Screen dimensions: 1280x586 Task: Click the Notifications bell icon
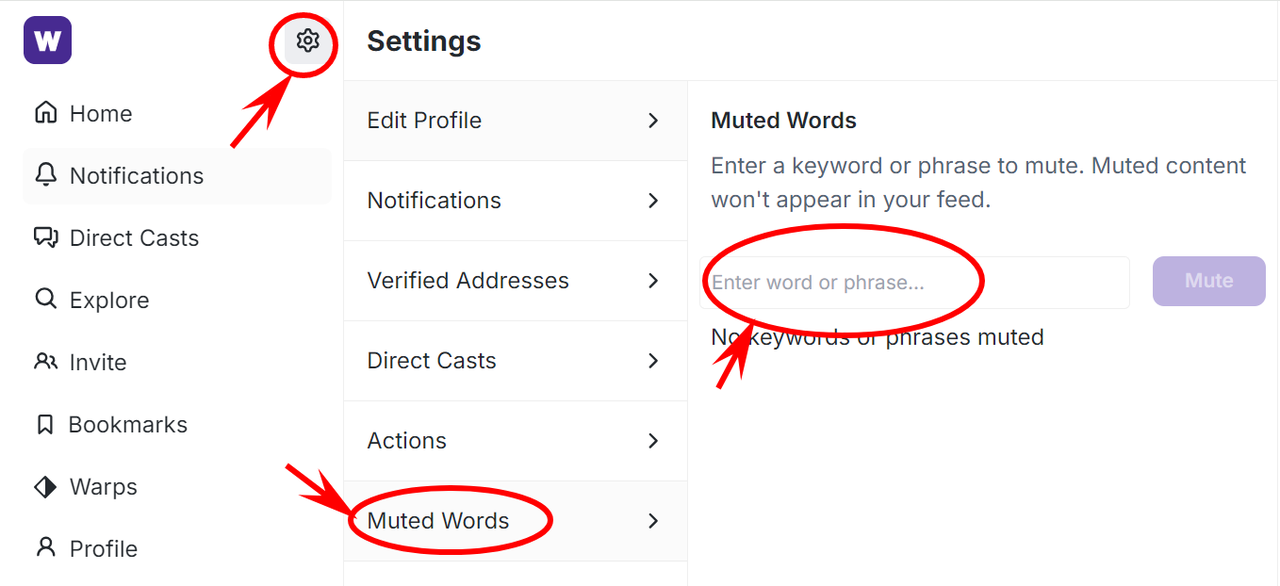pyautogui.click(x=45, y=175)
